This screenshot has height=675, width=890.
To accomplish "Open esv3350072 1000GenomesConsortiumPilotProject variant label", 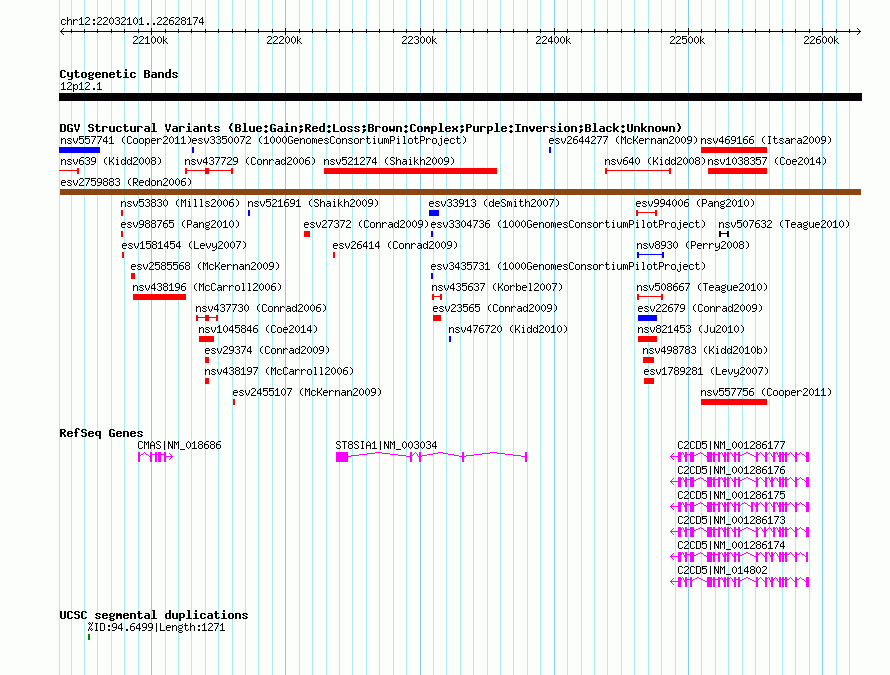I will [330, 140].
